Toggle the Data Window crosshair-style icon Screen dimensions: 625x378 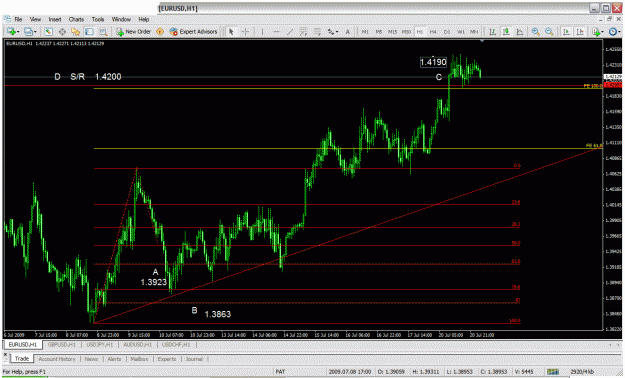[62, 32]
